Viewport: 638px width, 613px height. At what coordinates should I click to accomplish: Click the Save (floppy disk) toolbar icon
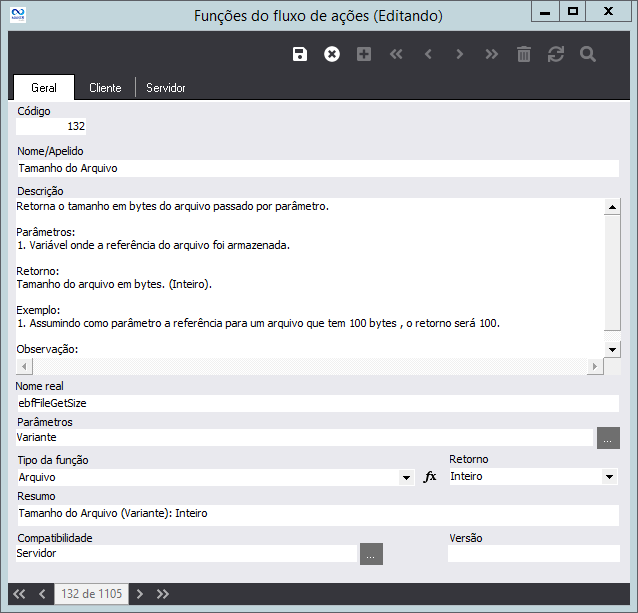(x=300, y=54)
